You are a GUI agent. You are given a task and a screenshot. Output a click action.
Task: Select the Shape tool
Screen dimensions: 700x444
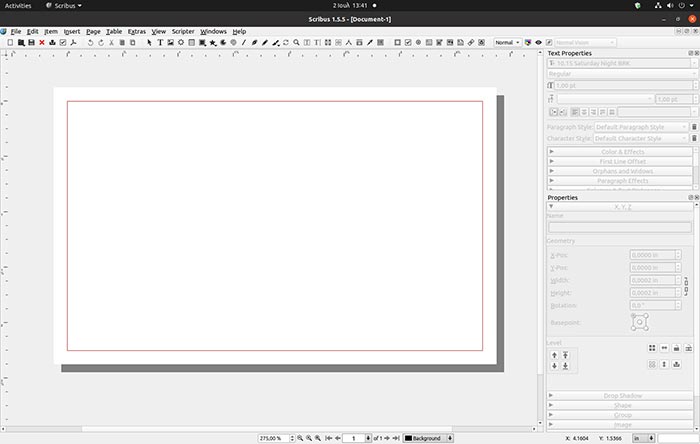point(202,42)
